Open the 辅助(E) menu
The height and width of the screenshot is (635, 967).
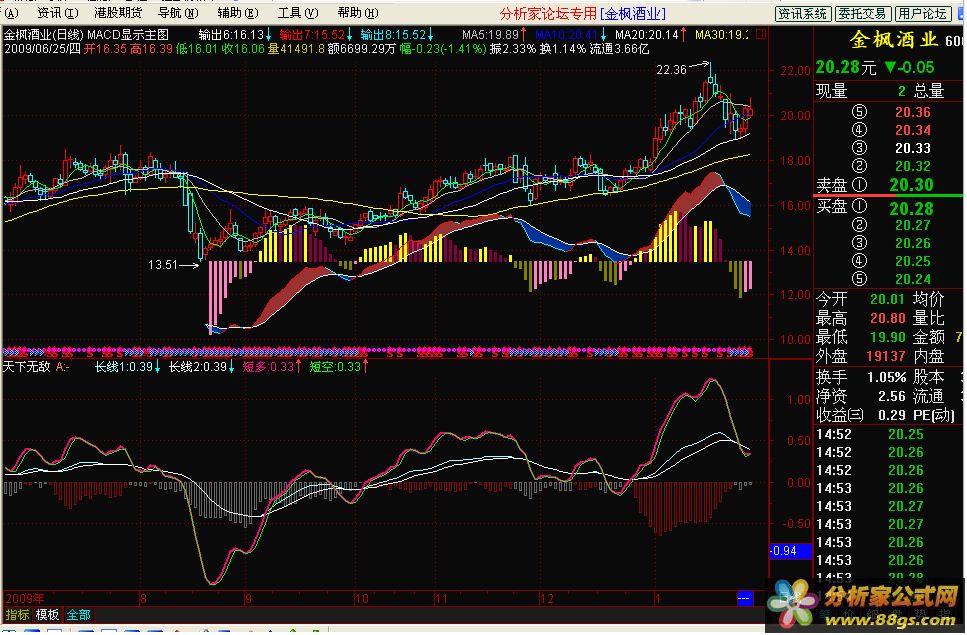tap(238, 12)
